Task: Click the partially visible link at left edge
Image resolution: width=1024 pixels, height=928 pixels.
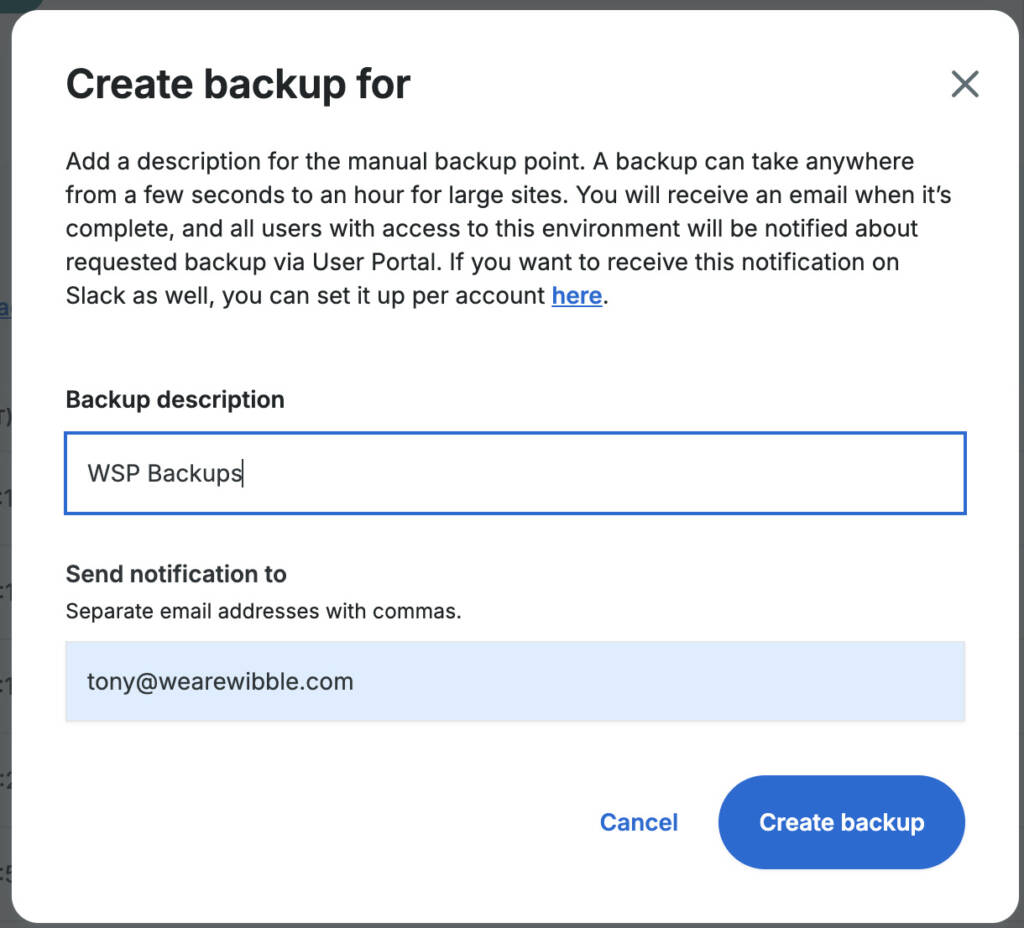Action: 5,308
